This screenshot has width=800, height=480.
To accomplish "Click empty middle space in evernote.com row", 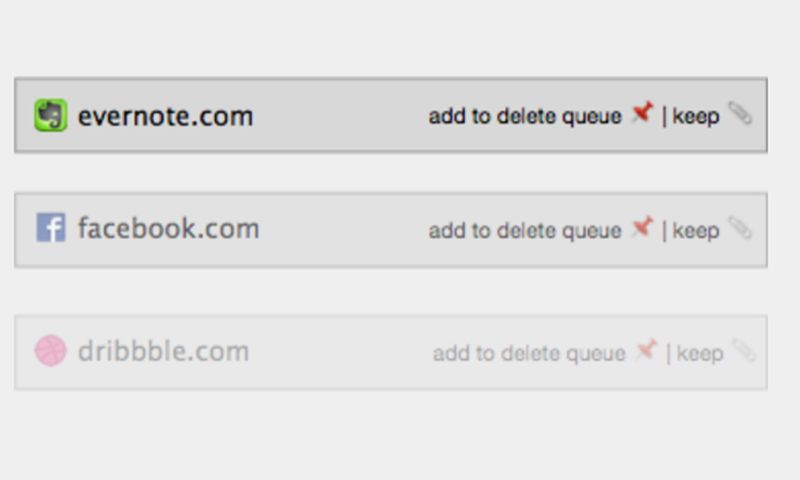I will click(x=340, y=116).
